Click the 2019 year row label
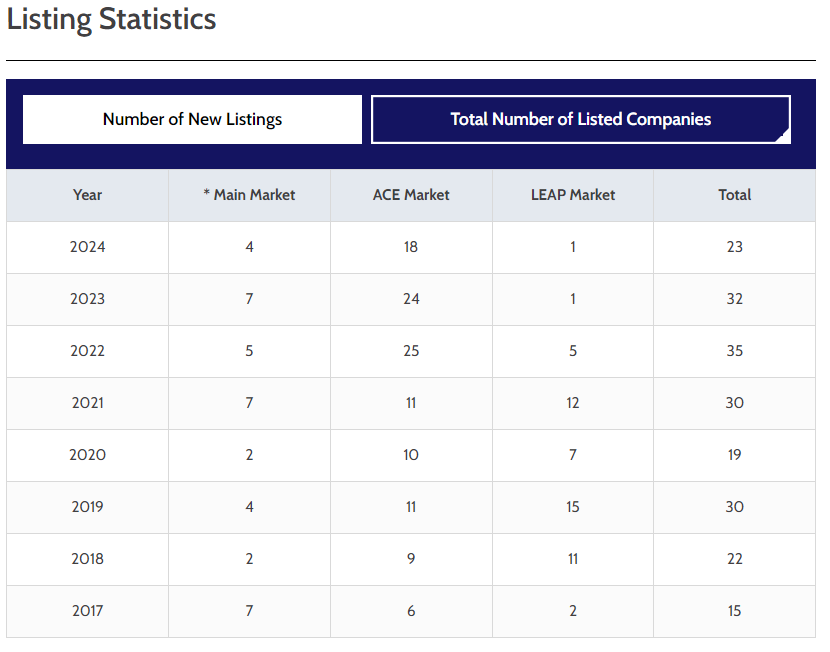The image size is (830, 652). tap(87, 507)
